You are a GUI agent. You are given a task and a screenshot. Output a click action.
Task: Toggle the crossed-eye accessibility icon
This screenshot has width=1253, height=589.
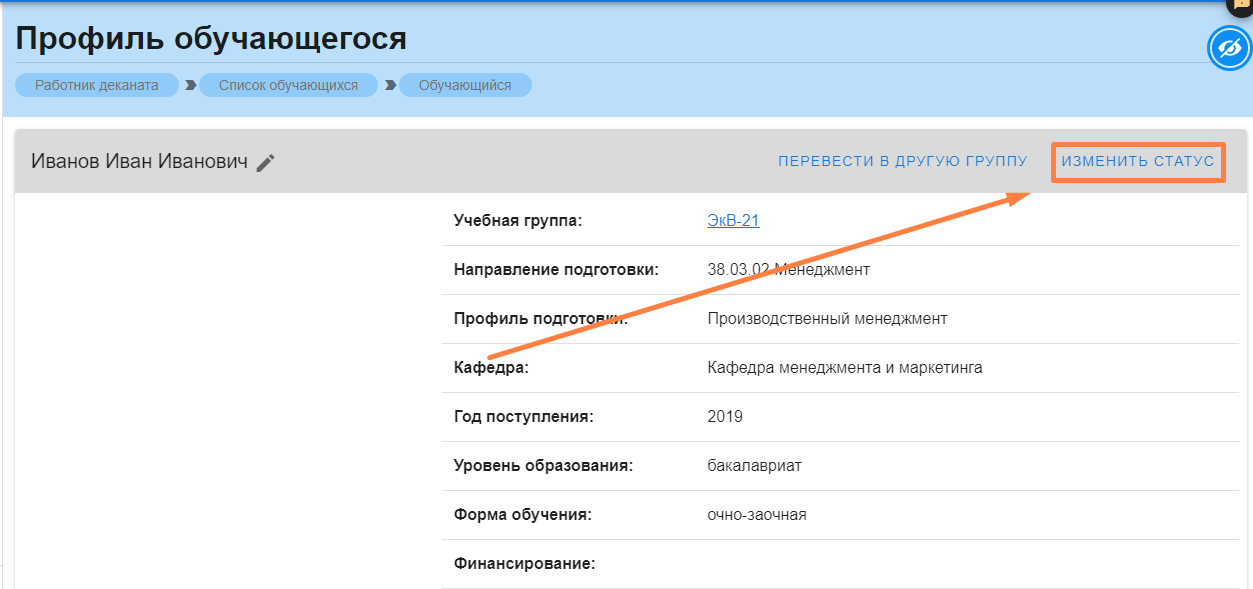pyautogui.click(x=1228, y=48)
